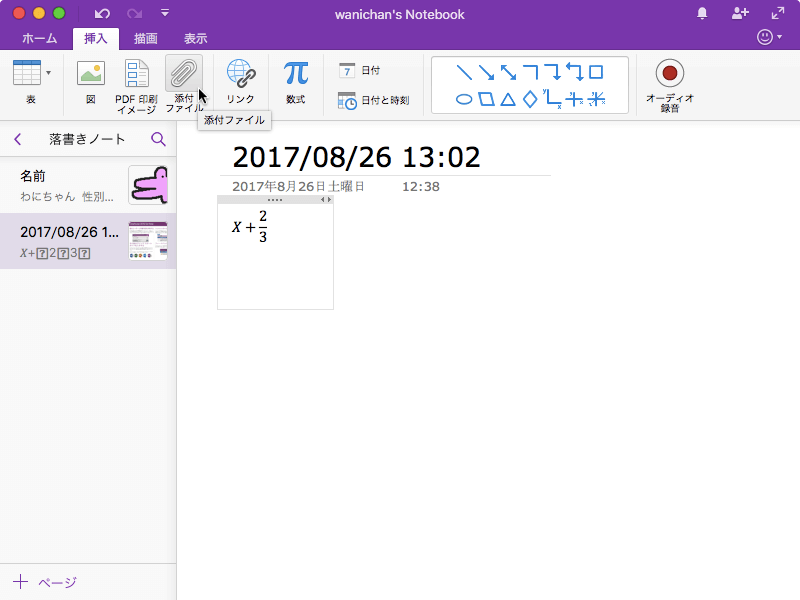The width and height of the screenshot is (800, 600).
Task: Click the page title 2017/08/26 13:02
Action: coord(356,157)
